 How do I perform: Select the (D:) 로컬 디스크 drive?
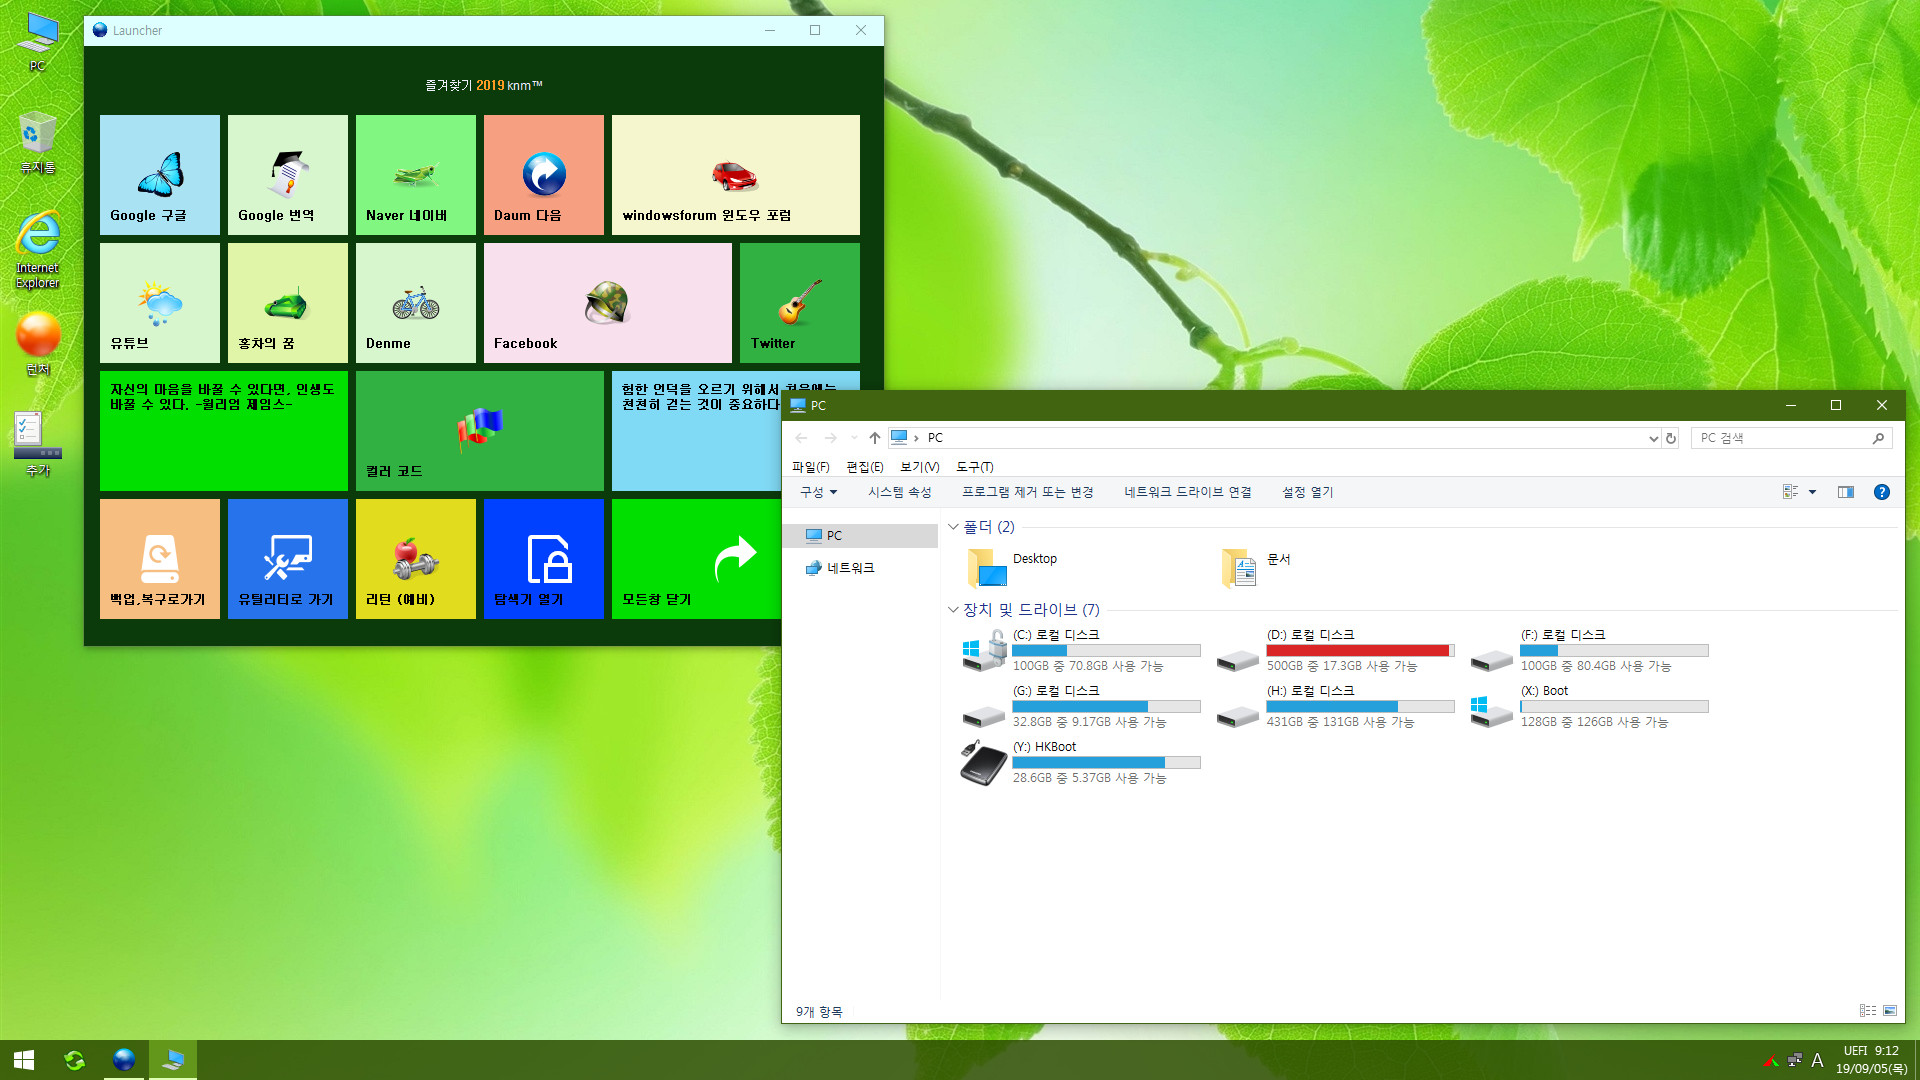click(x=1334, y=650)
